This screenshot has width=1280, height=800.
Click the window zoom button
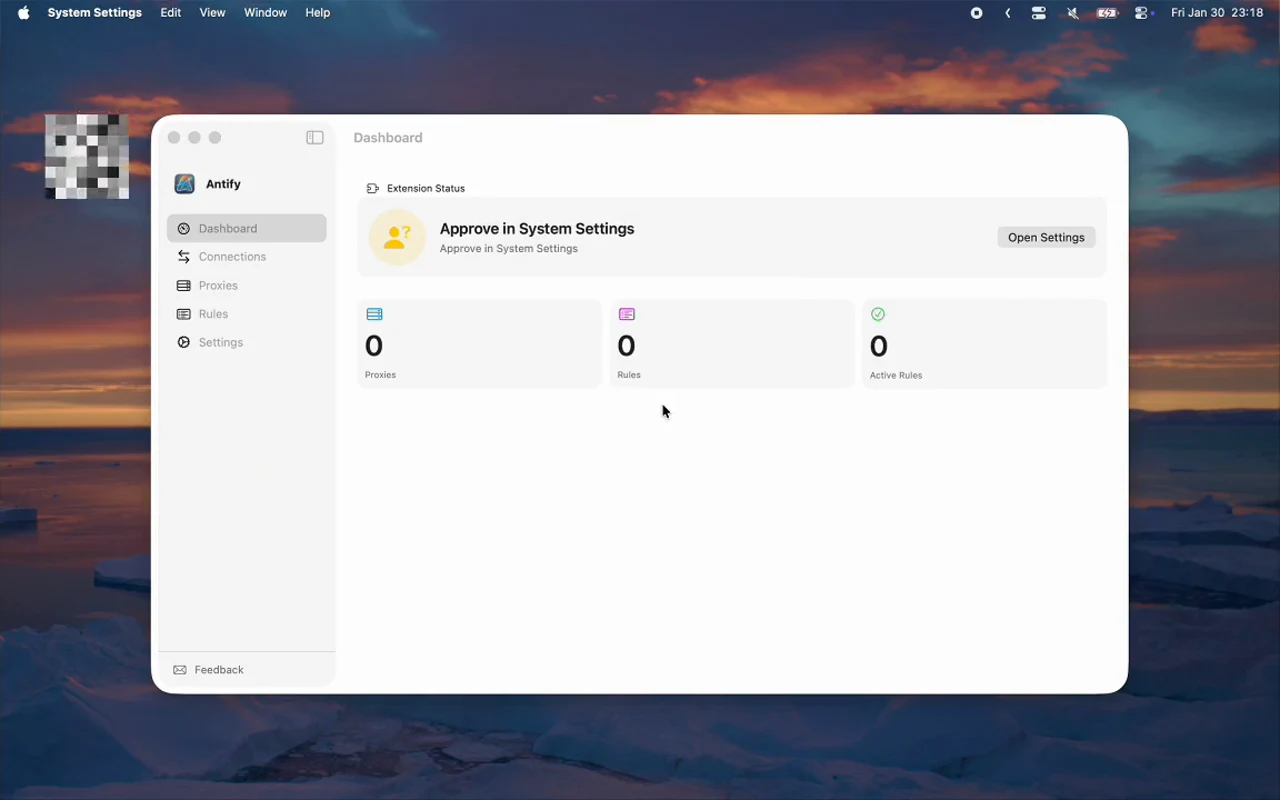click(x=214, y=138)
